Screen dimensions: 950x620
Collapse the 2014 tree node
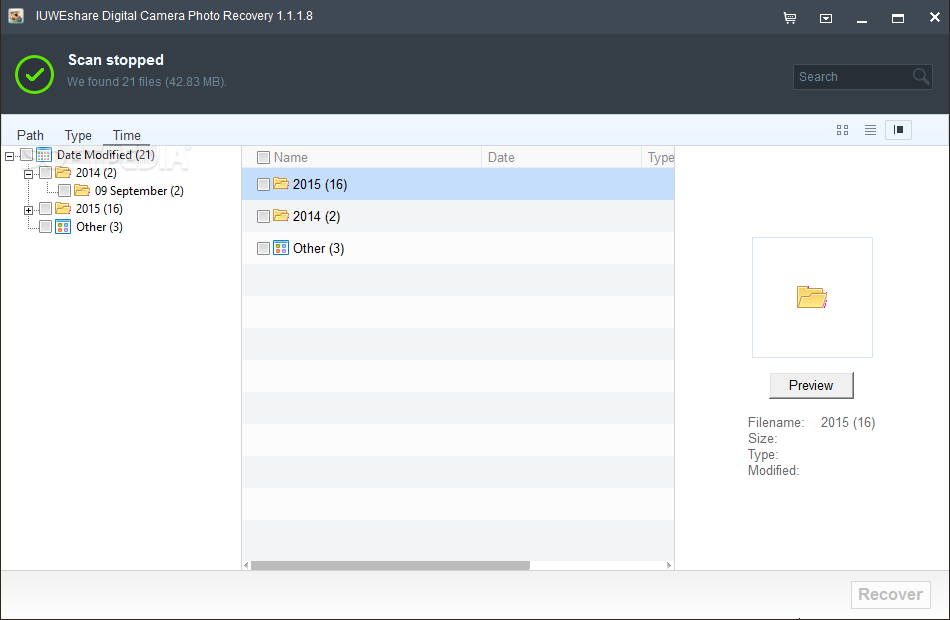[28, 175]
